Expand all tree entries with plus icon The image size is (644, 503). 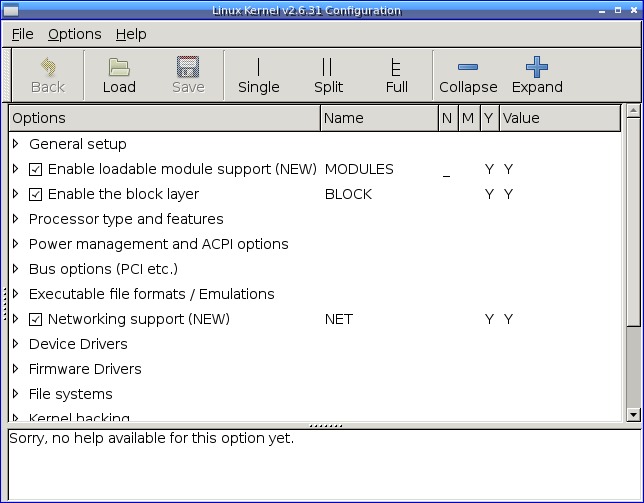[537, 67]
